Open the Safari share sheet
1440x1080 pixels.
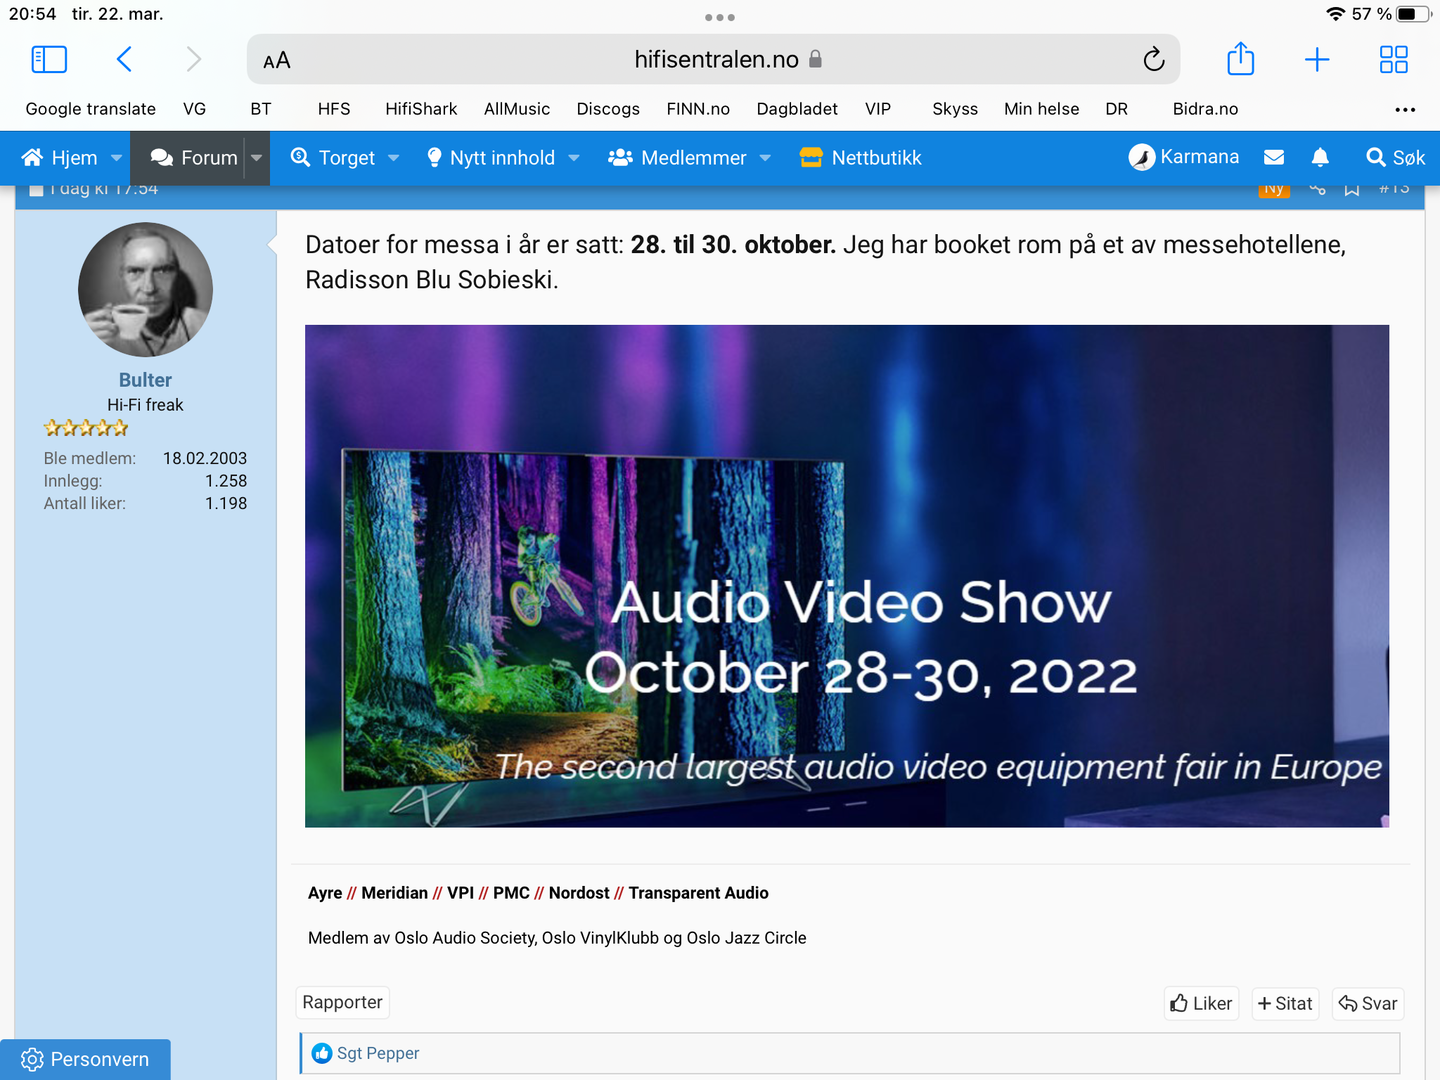[1240, 60]
